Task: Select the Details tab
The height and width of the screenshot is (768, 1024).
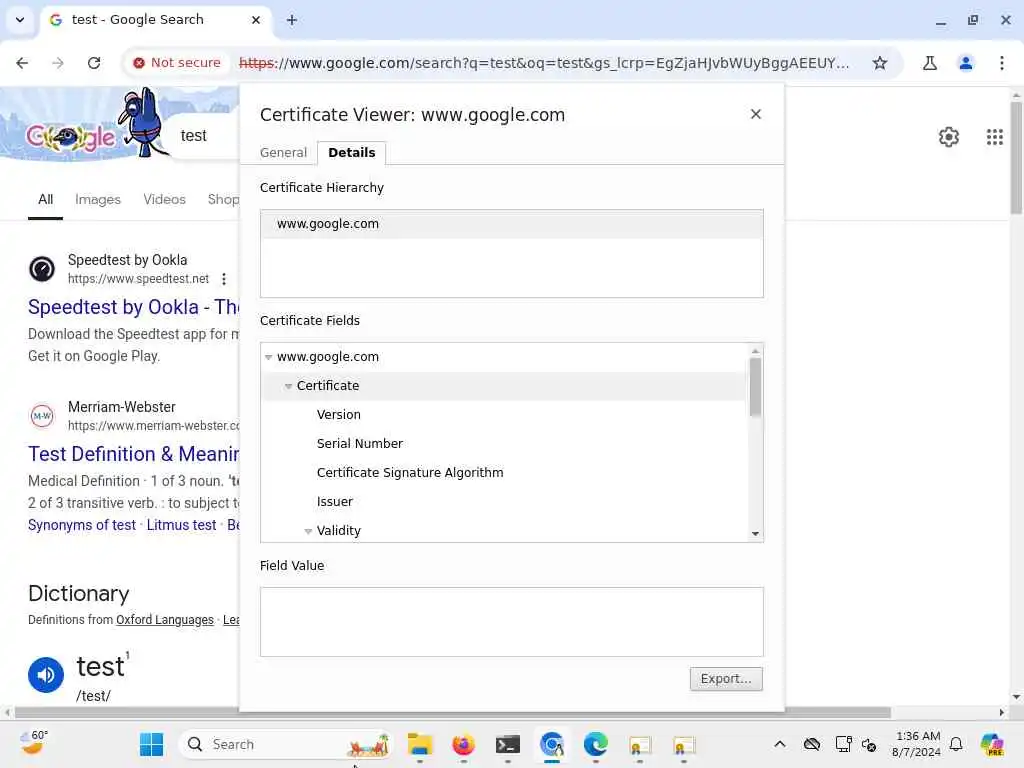Action: coord(351,153)
